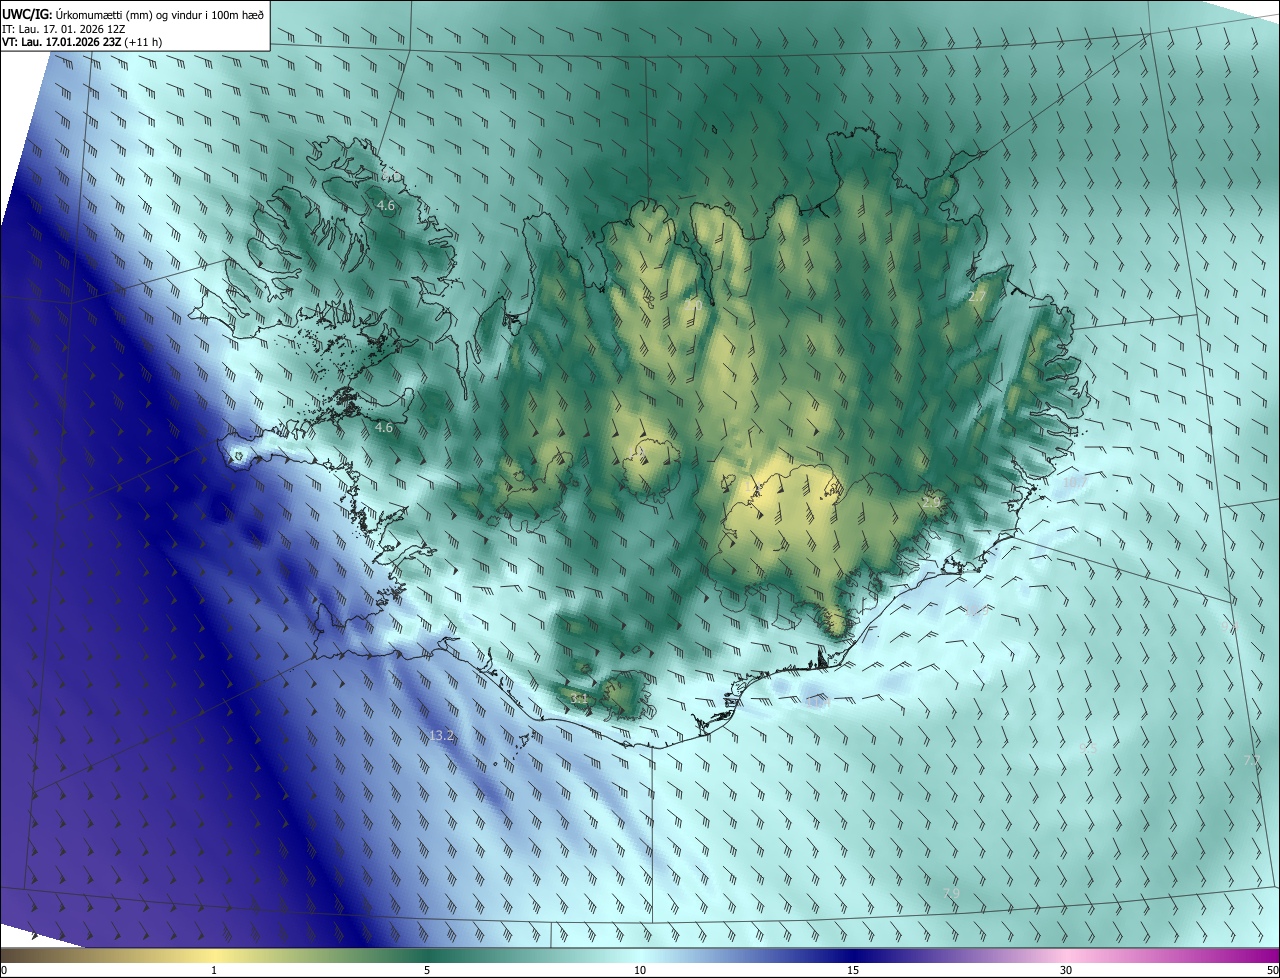Click the 2.7 value label in northeast Iceland

(978, 297)
